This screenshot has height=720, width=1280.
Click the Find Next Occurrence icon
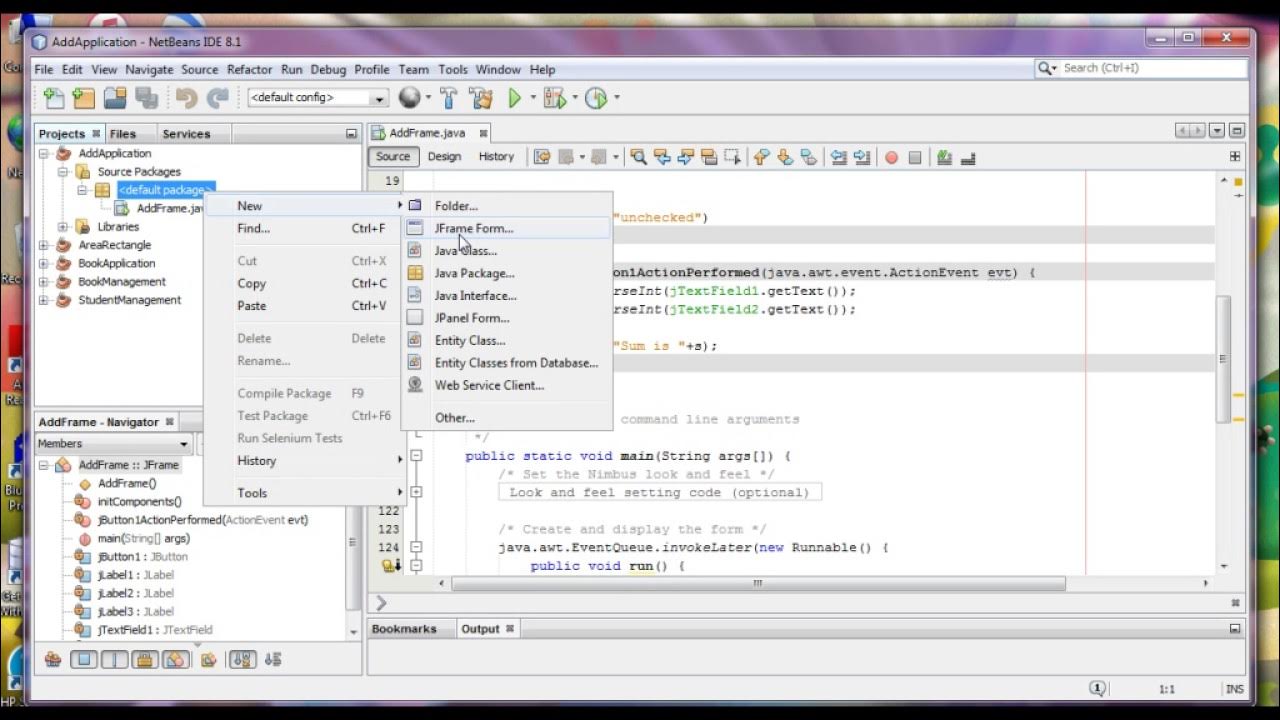[685, 157]
